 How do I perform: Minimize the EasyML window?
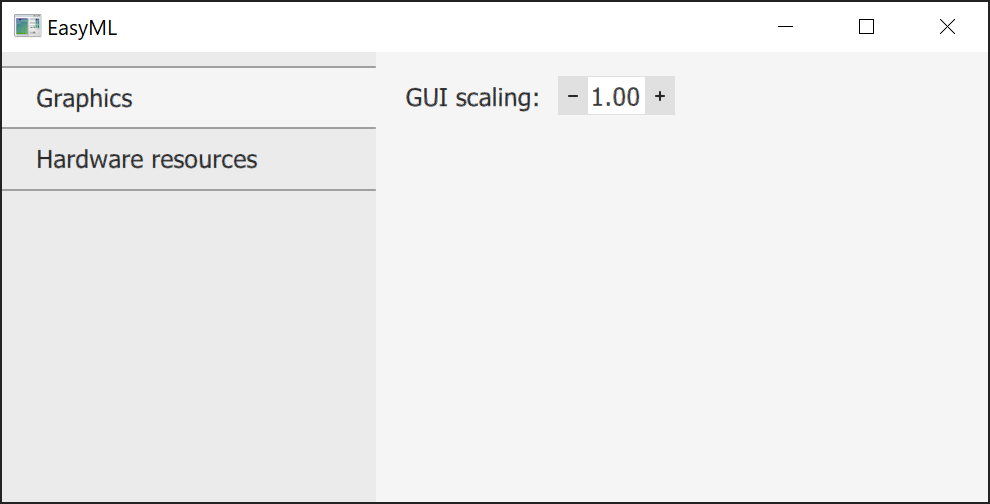point(786,27)
